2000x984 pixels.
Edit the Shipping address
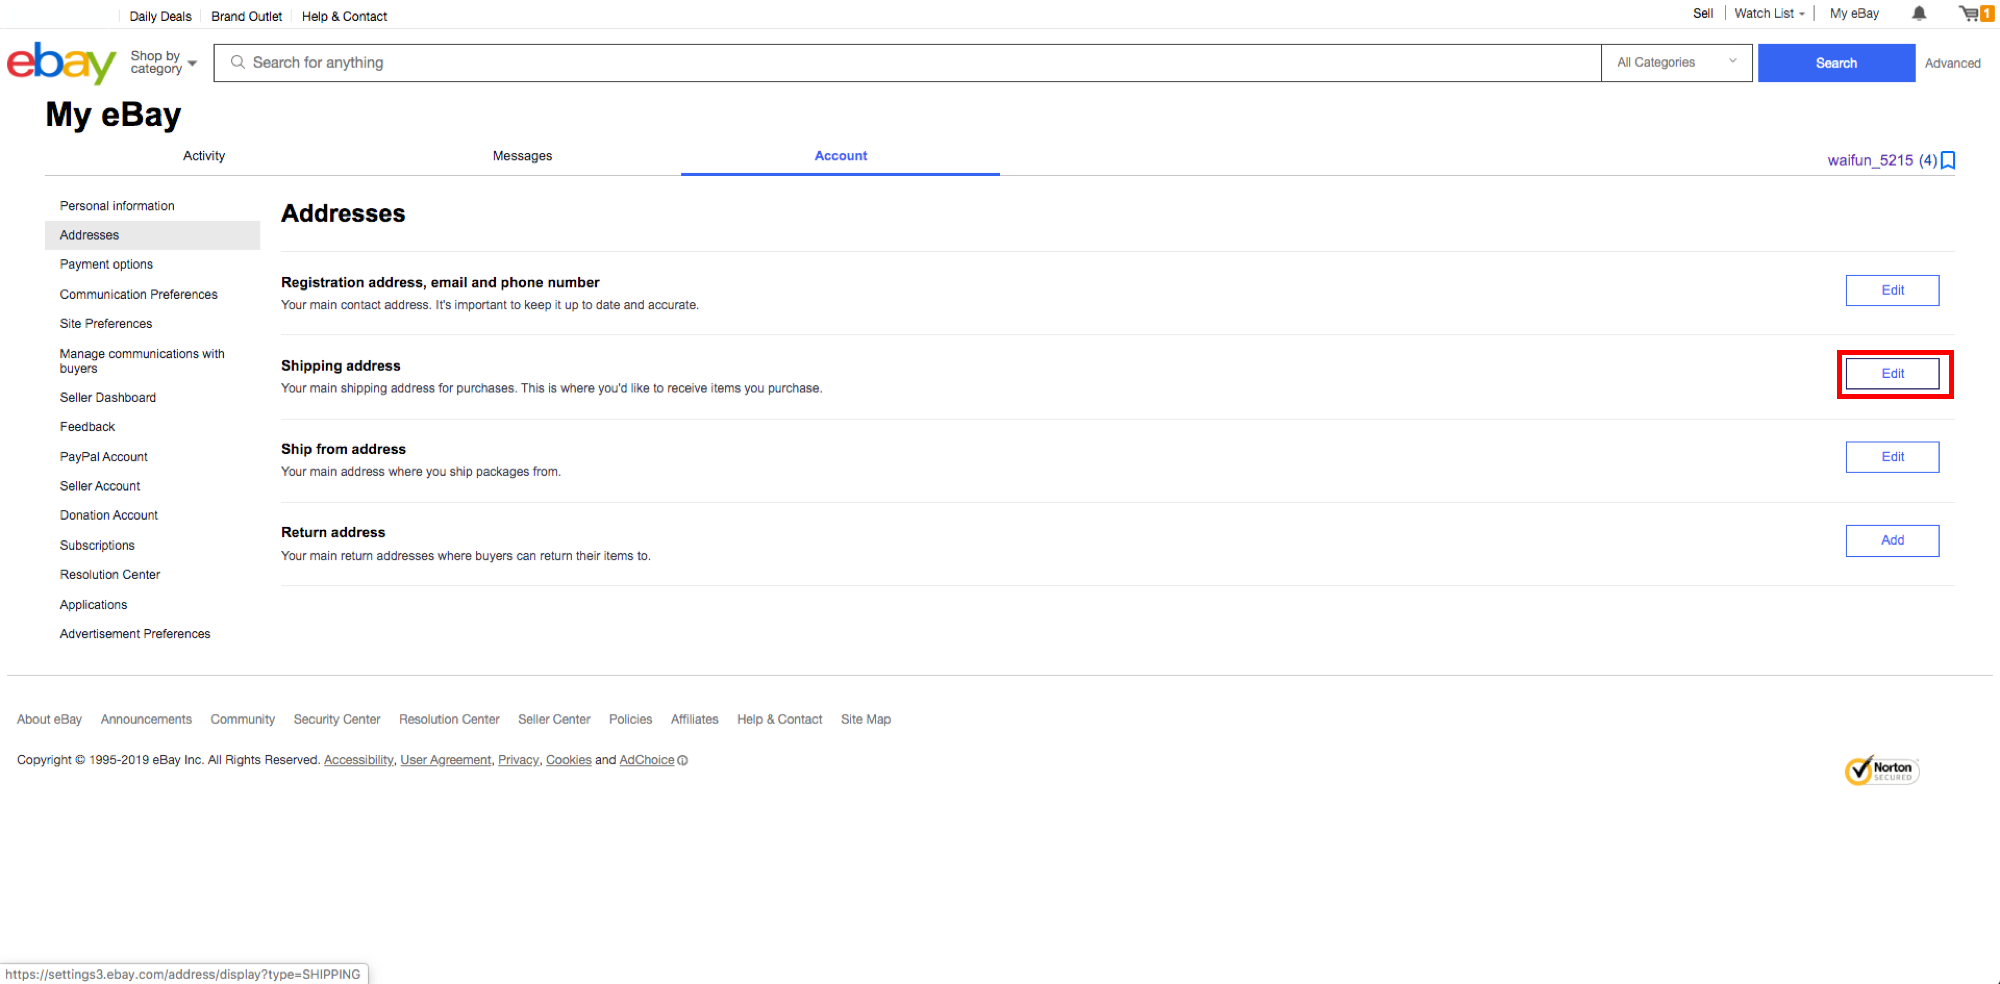click(1892, 374)
